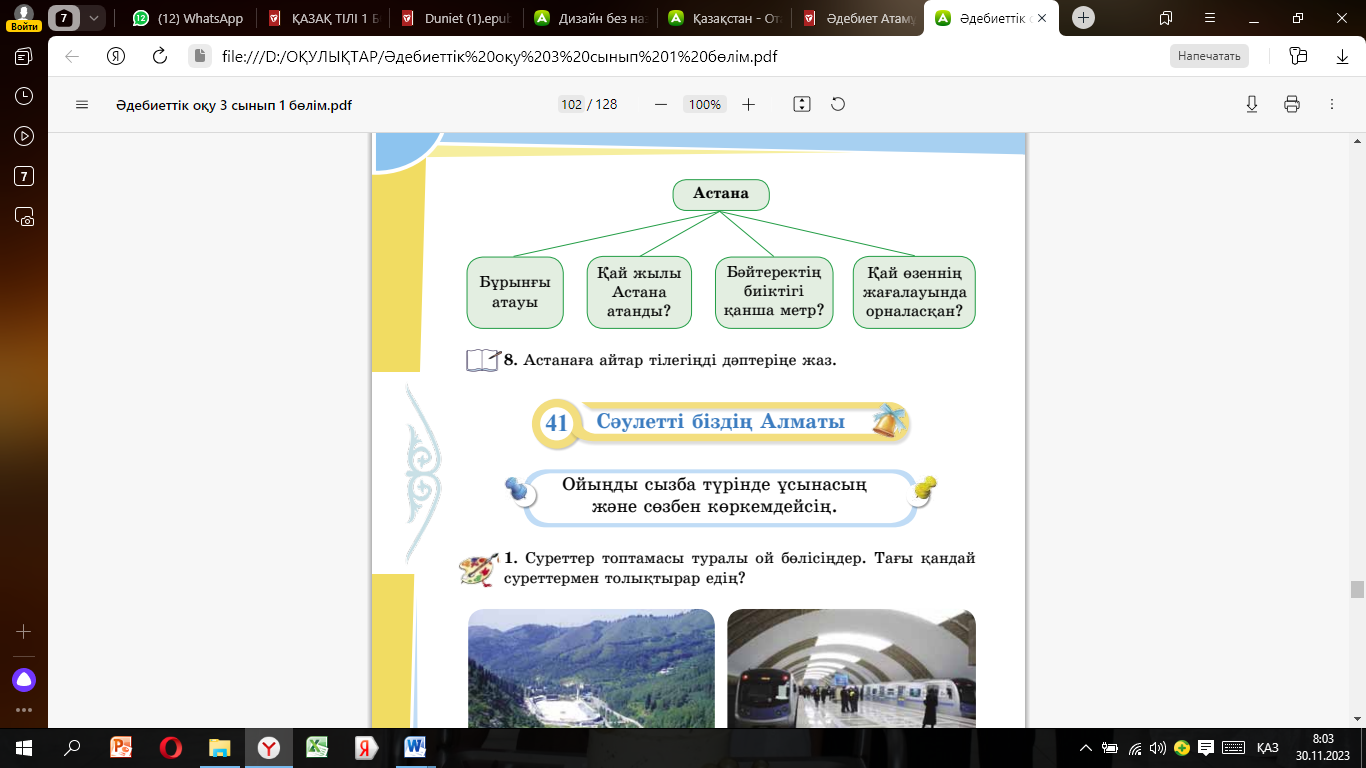Launch the Alice assistant
Image resolution: width=1366 pixels, height=768 pixels.
(x=24, y=680)
